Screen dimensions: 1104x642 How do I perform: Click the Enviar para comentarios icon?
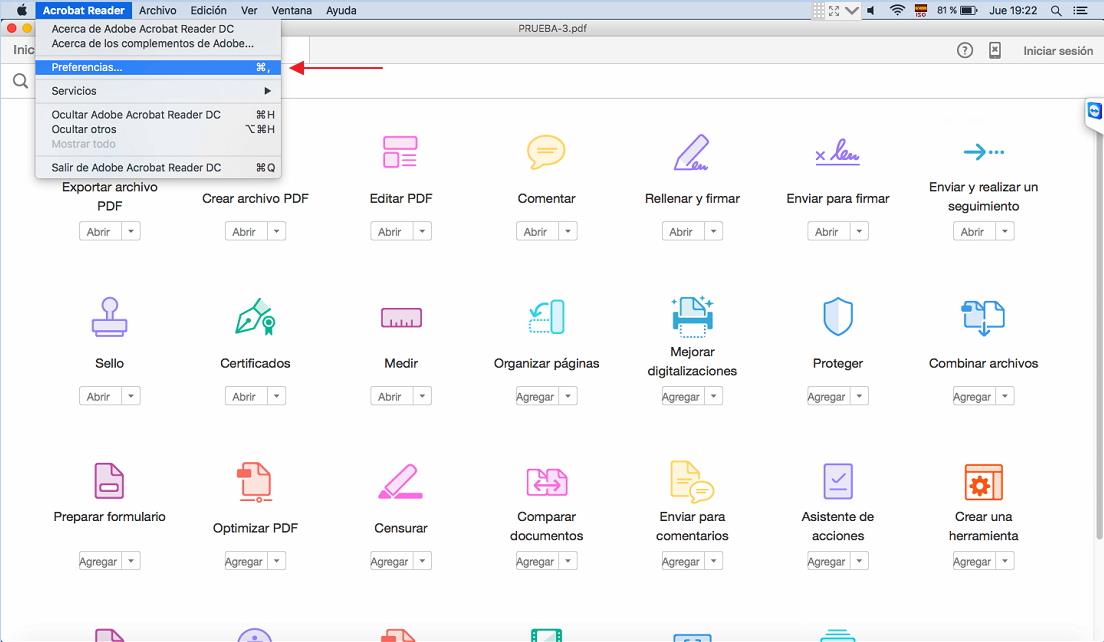(692, 482)
